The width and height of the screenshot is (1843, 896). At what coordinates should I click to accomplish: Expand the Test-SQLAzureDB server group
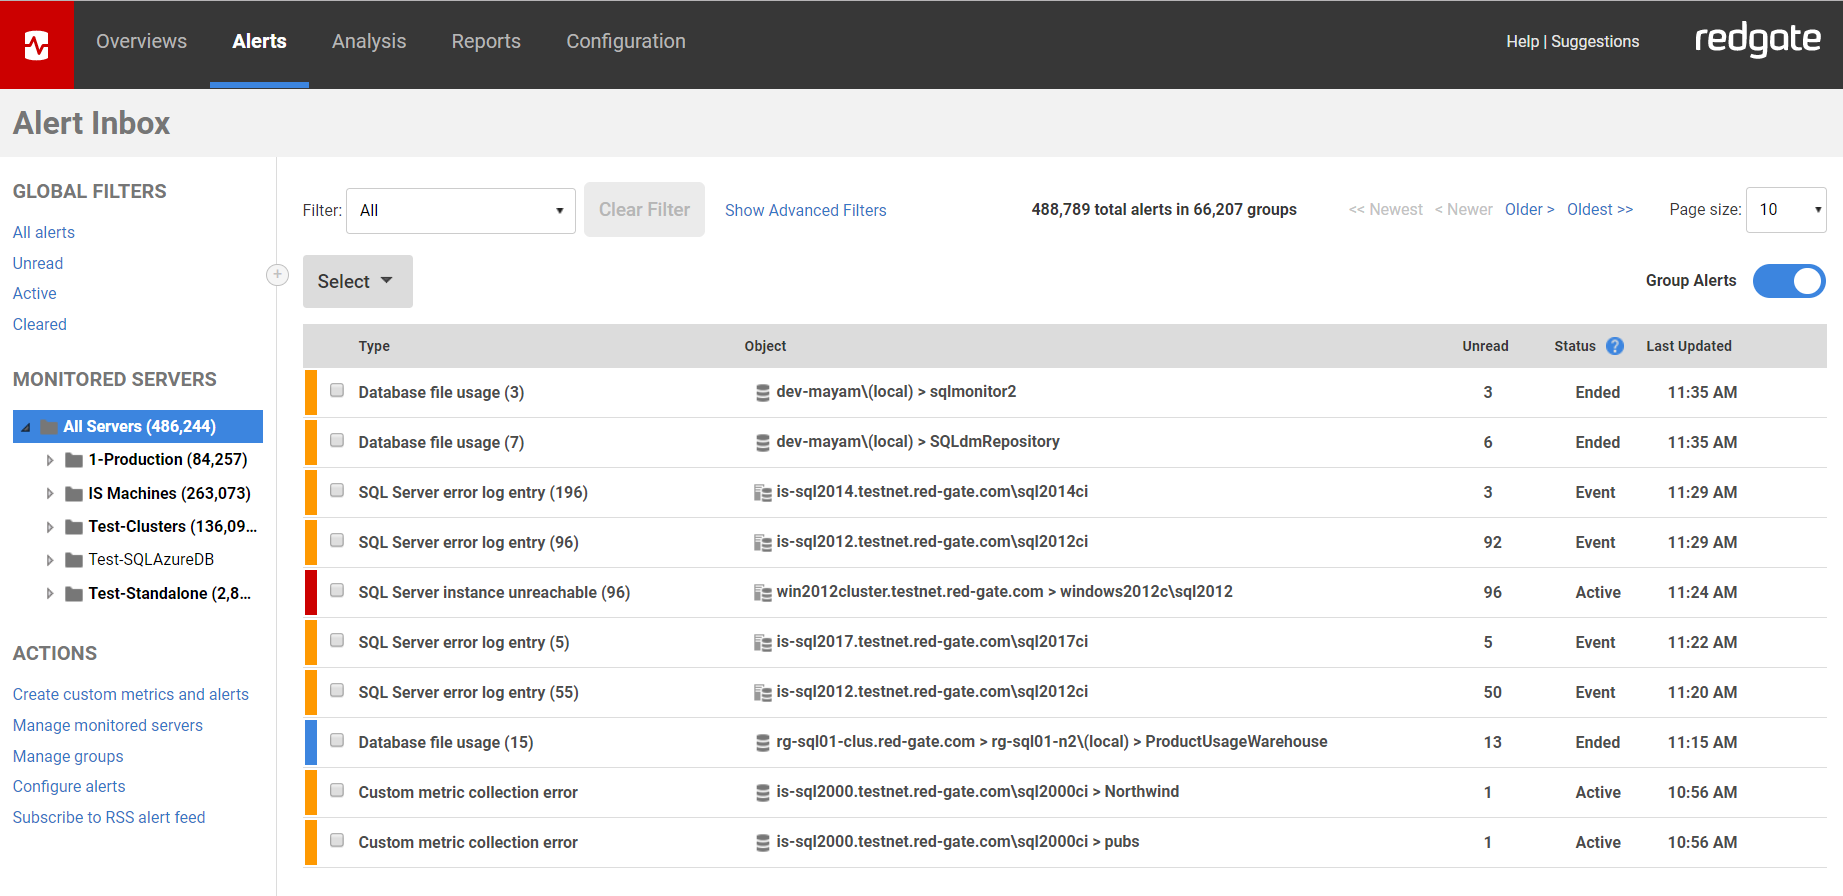click(50, 561)
